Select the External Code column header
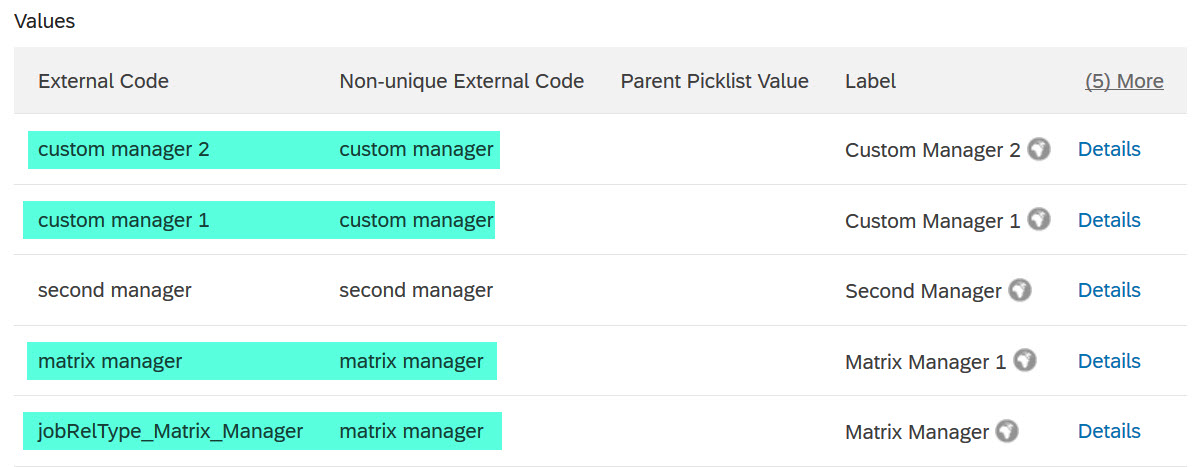This screenshot has height=467, width=1199. [103, 81]
